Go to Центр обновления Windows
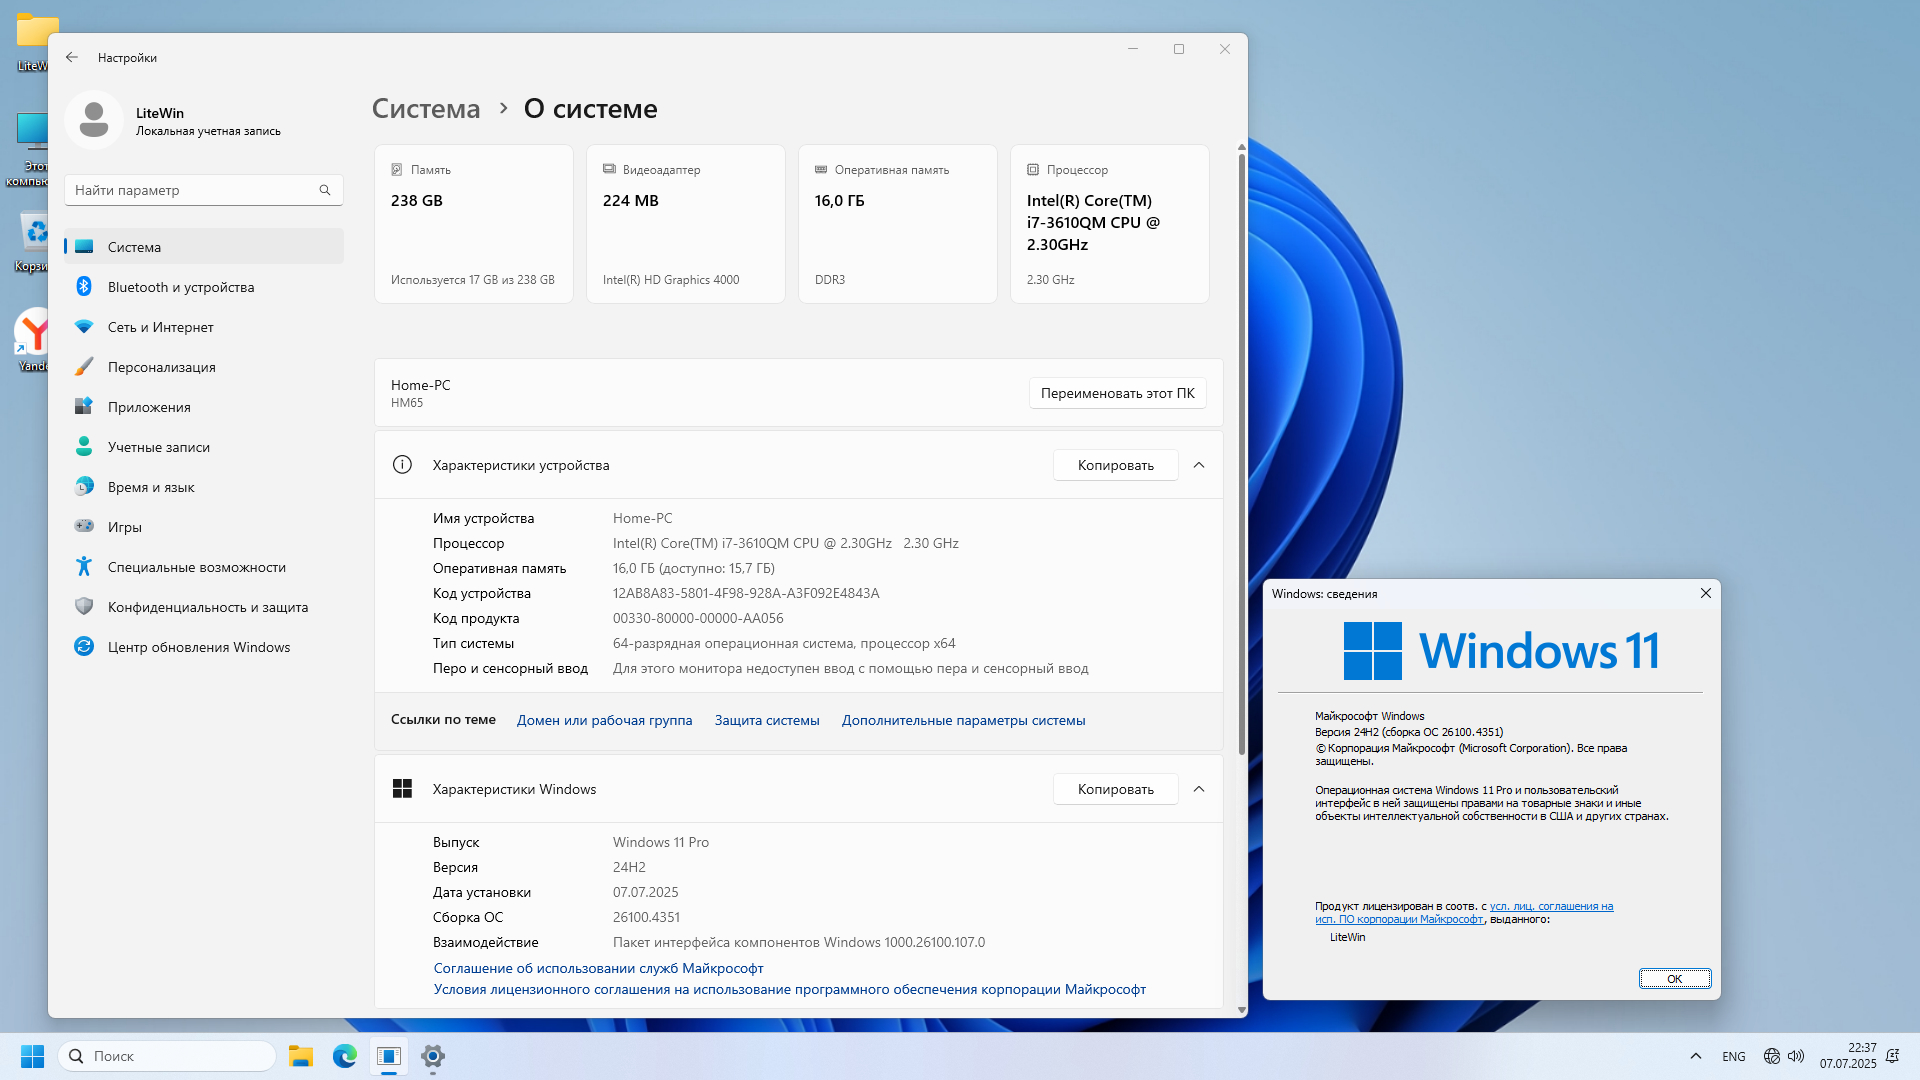The height and width of the screenshot is (1080, 1920). (198, 647)
